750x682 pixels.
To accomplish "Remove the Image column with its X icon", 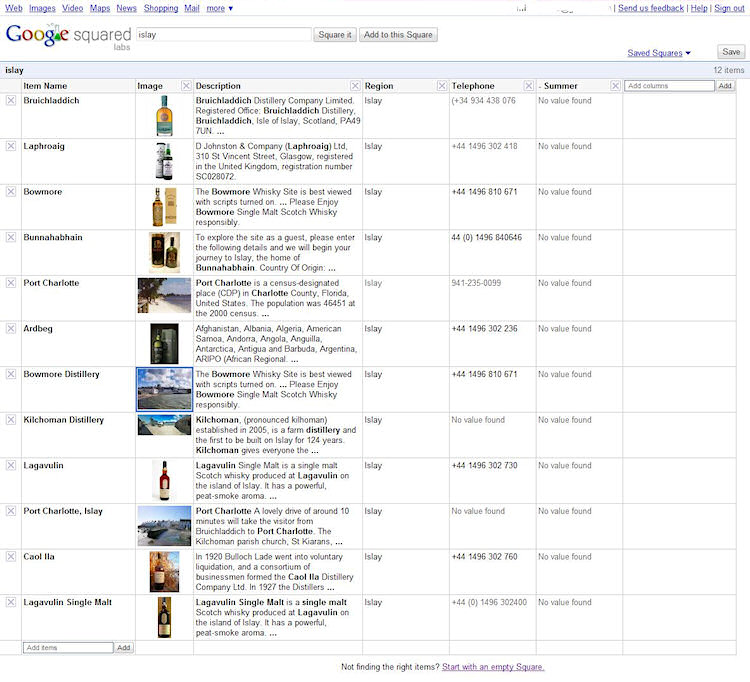I will [x=186, y=86].
